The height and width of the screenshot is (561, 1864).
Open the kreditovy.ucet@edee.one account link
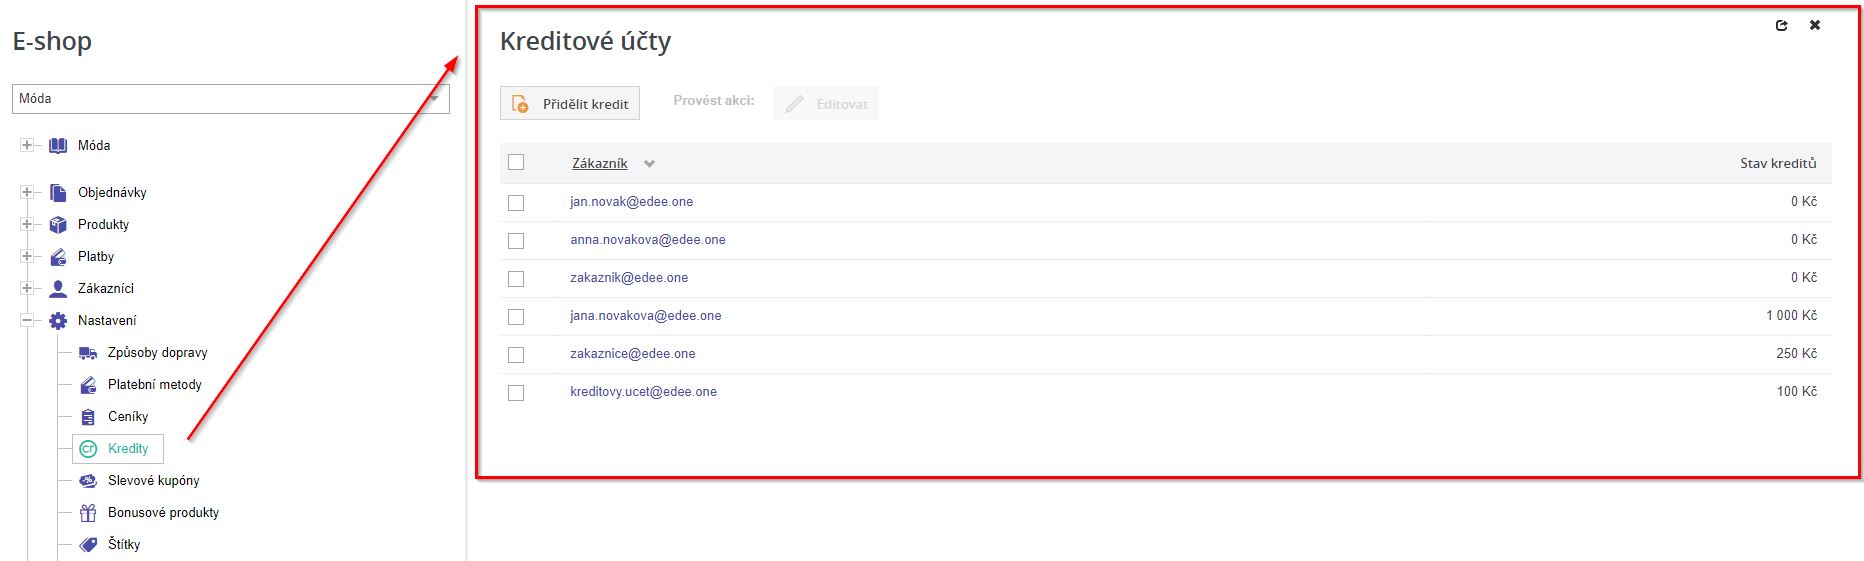[x=643, y=392]
